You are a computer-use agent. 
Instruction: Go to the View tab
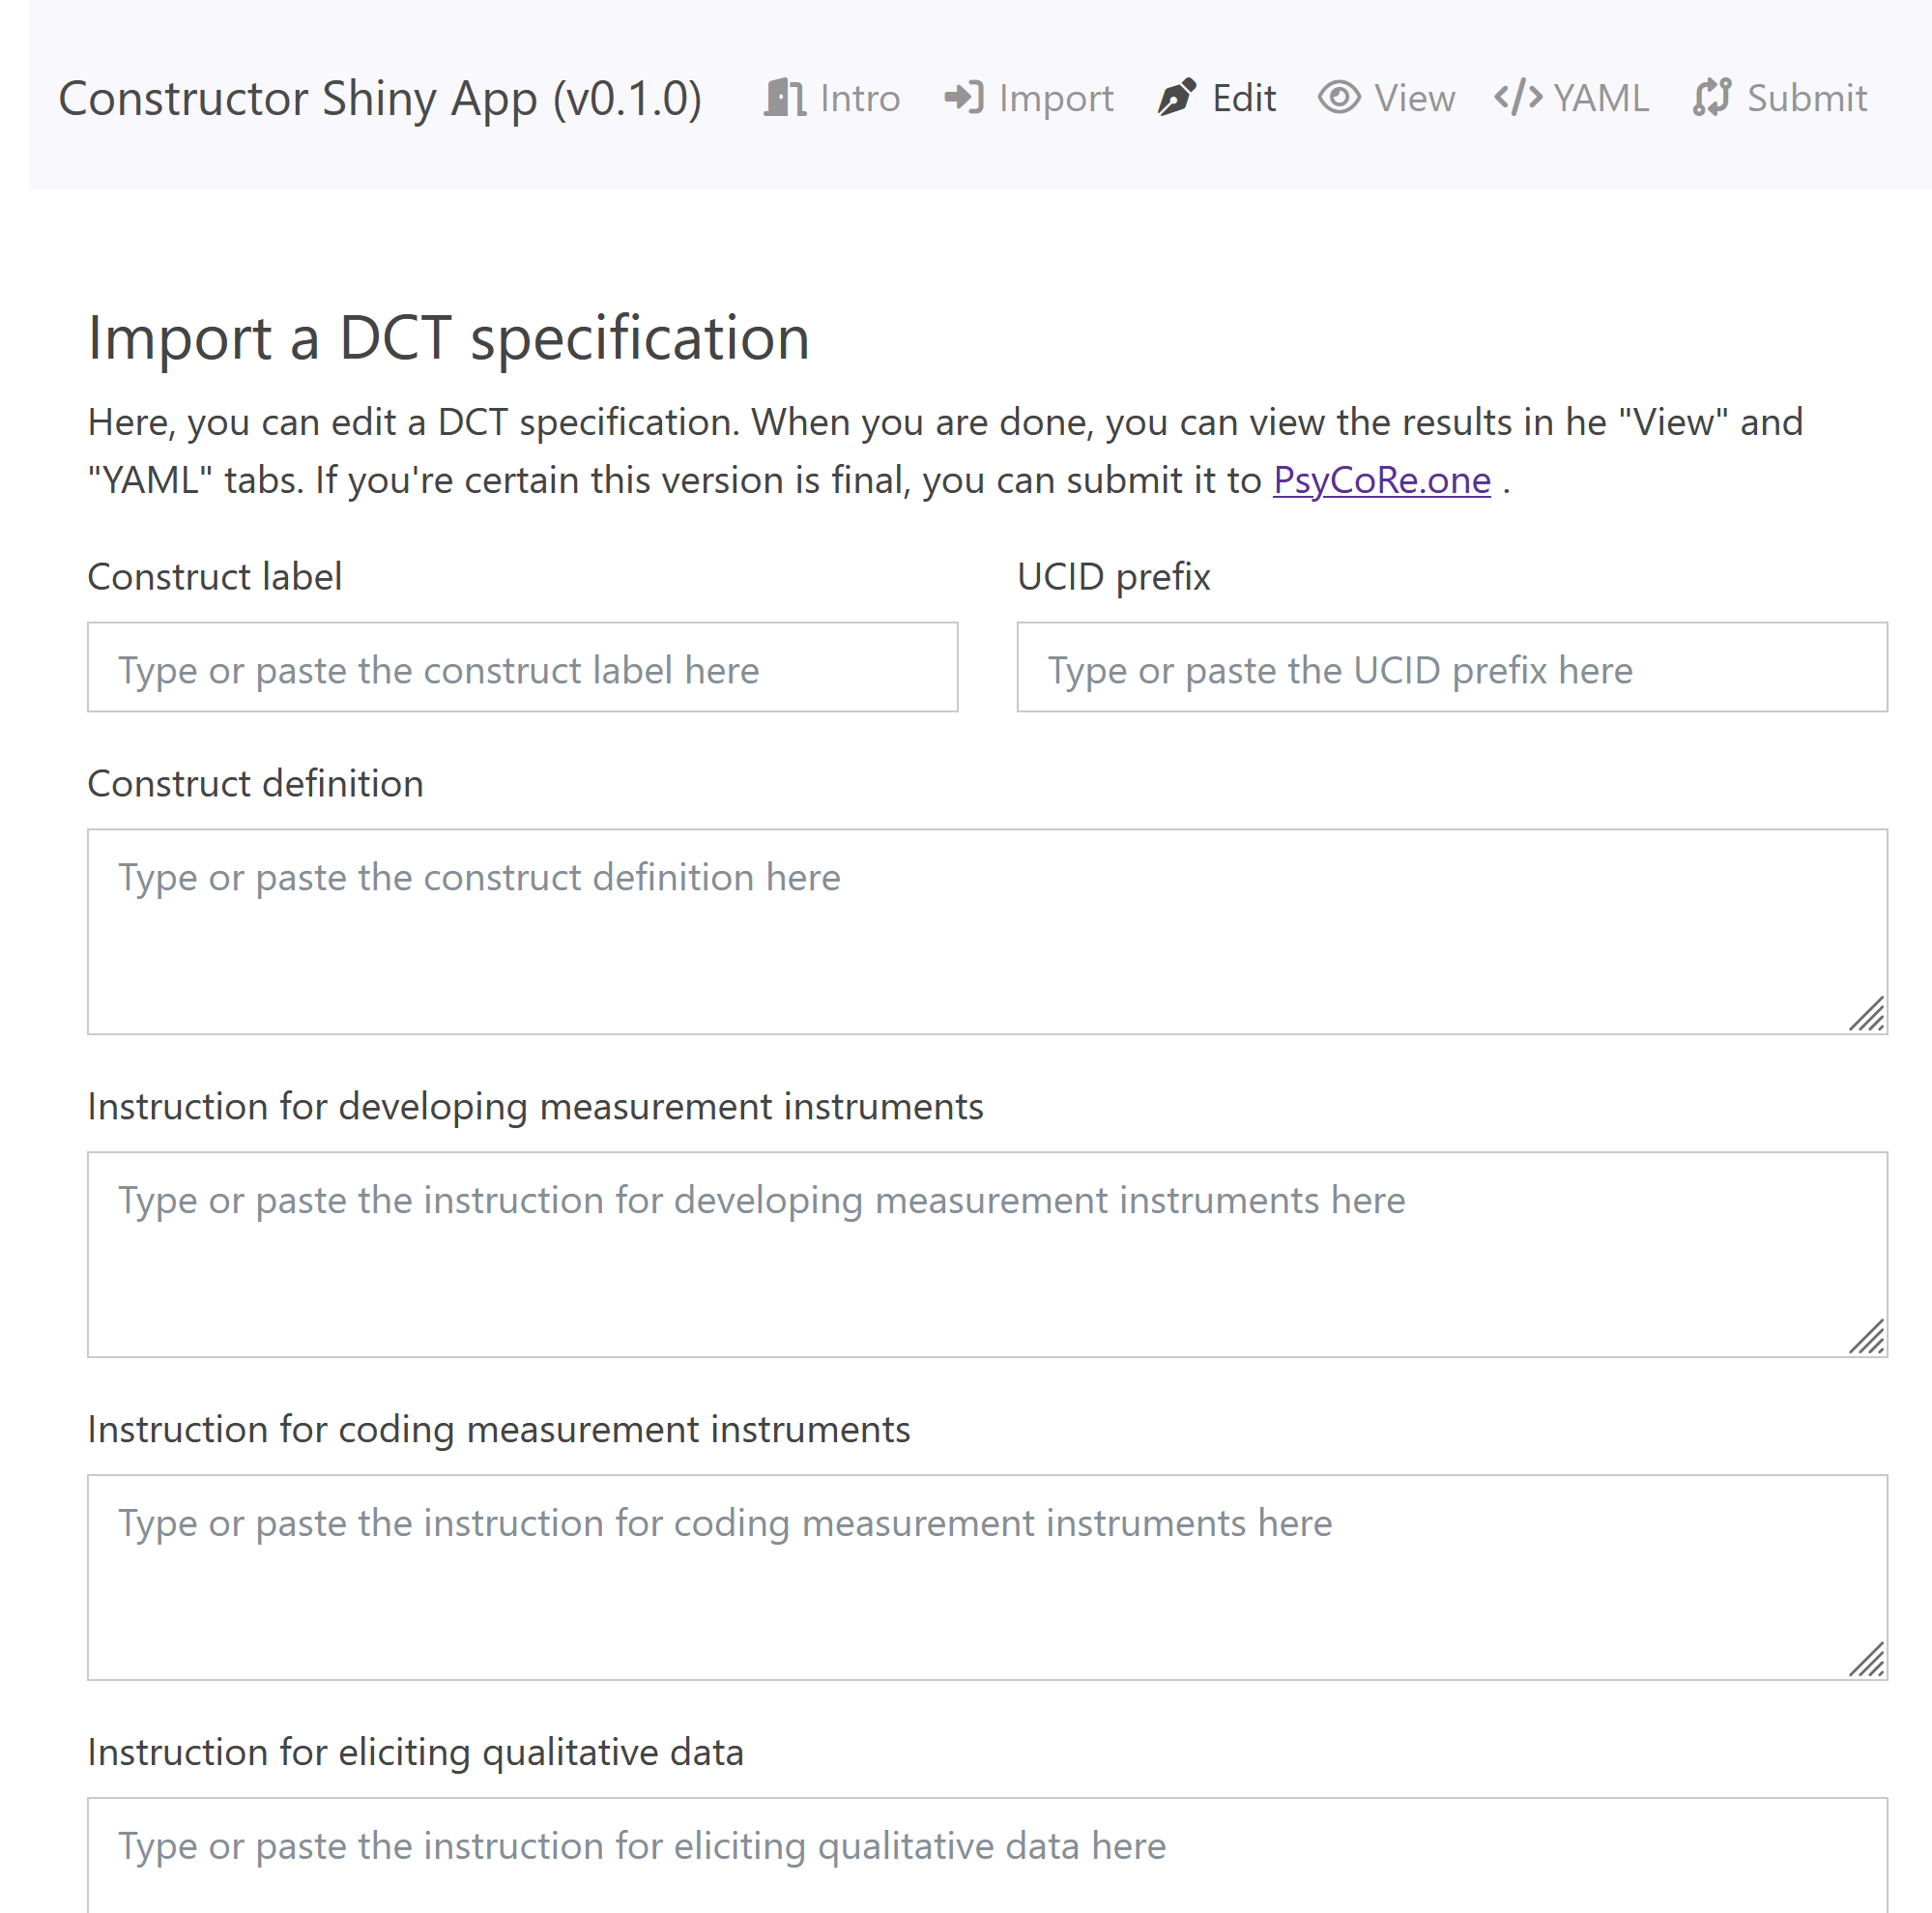point(1414,98)
